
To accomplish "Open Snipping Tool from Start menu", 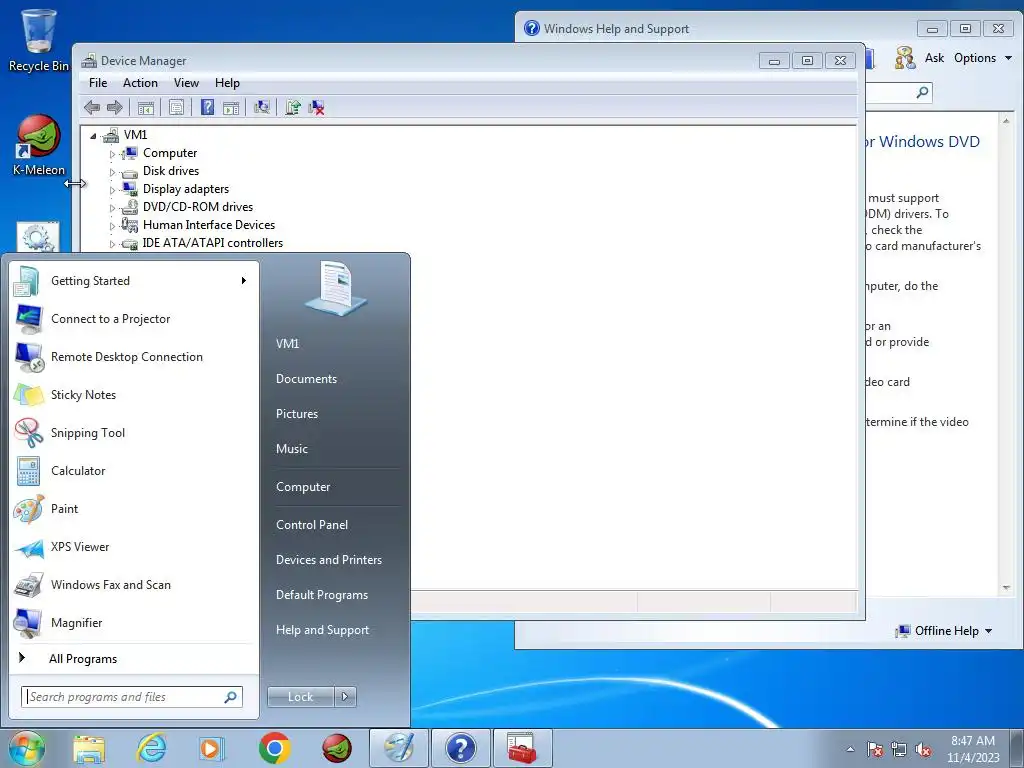I will click(x=133, y=432).
